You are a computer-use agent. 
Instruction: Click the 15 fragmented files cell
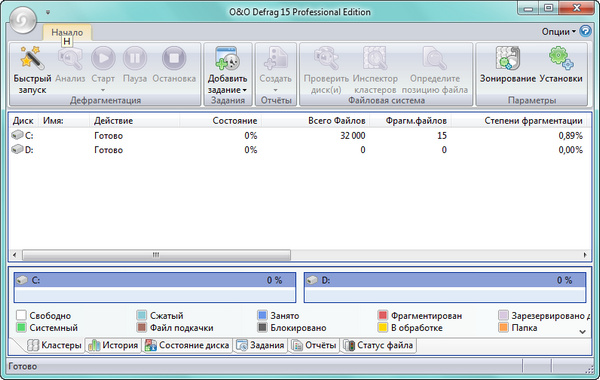coord(442,135)
